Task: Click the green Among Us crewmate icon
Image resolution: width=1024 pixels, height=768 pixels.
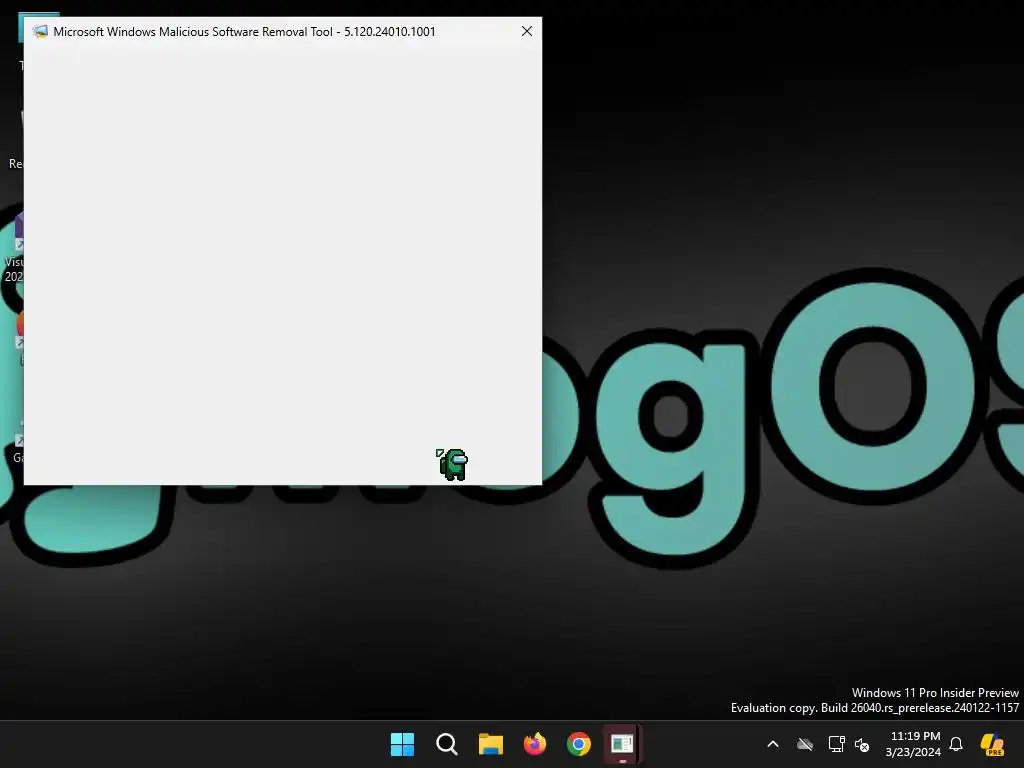Action: (453, 464)
